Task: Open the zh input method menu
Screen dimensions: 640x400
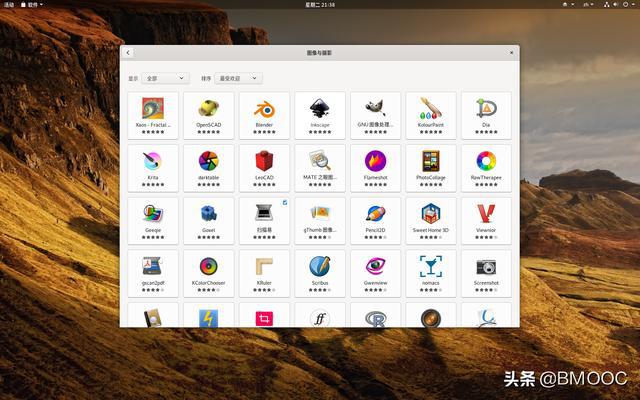Action: point(588,4)
